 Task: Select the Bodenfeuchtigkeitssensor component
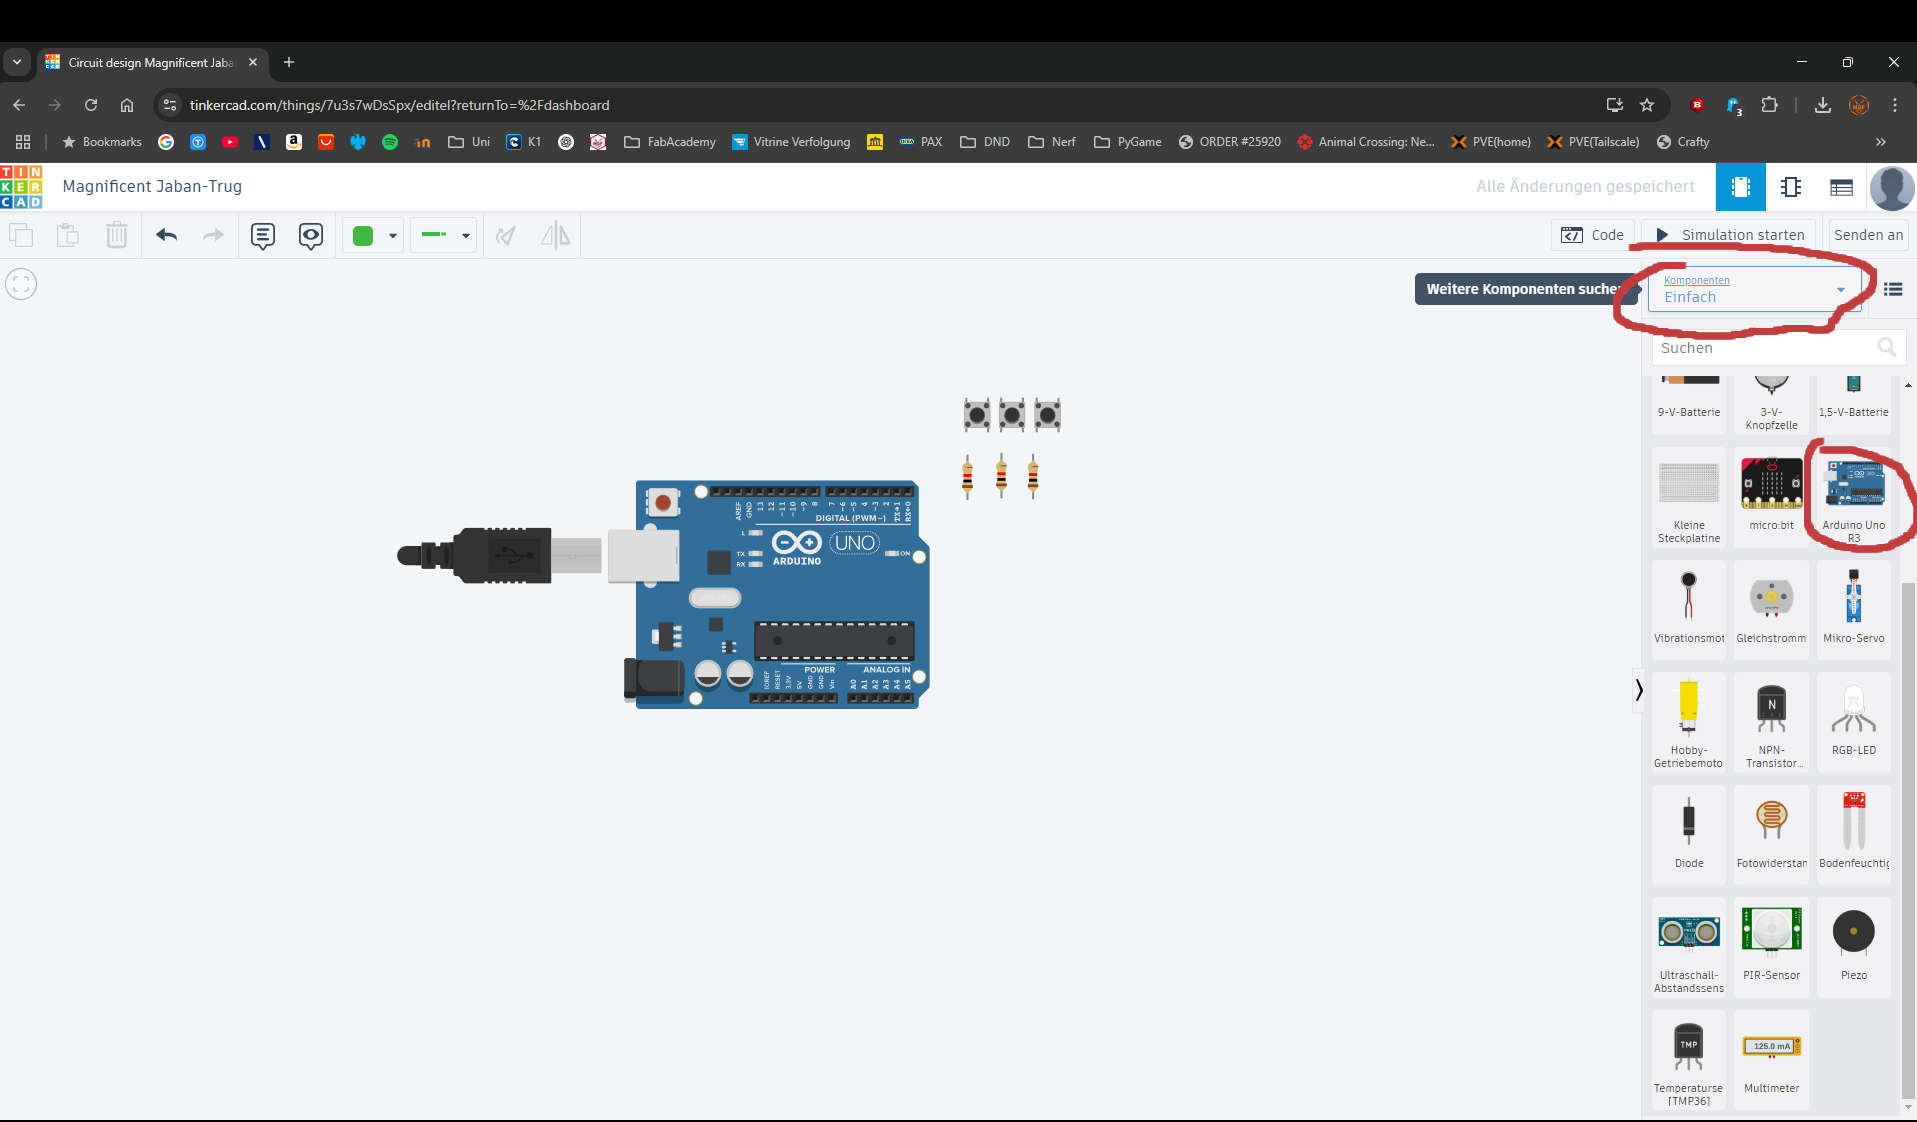click(1853, 834)
